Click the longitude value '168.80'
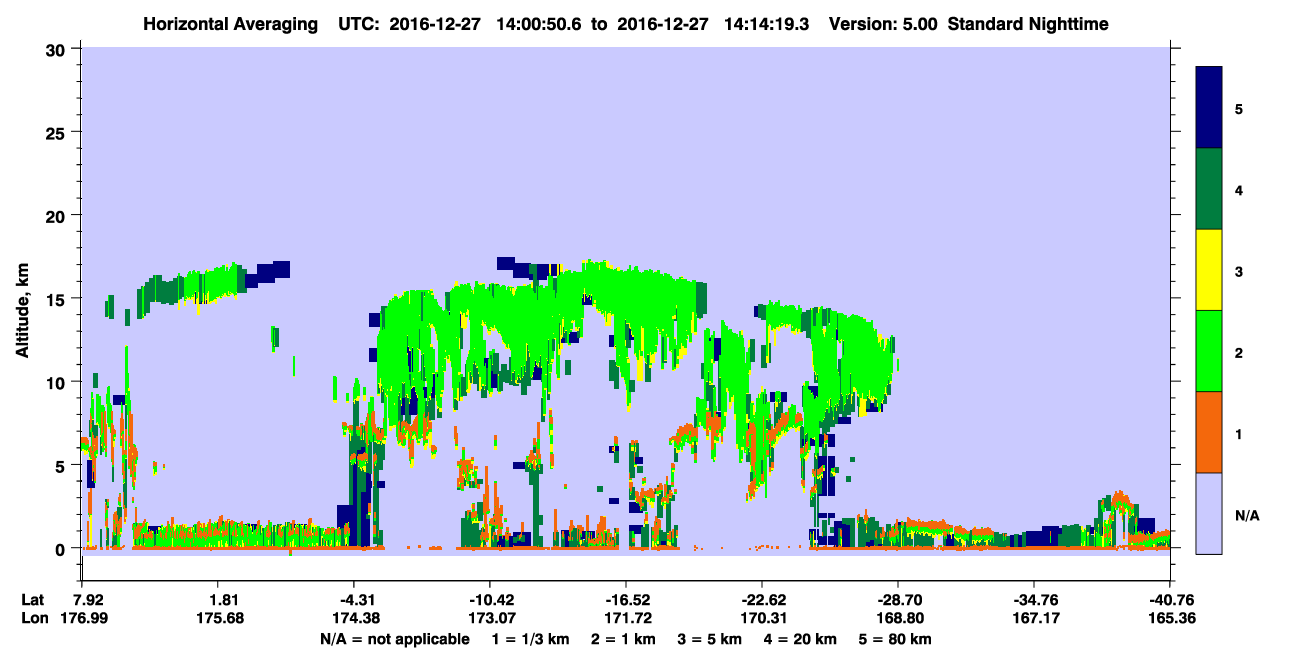 (898, 619)
